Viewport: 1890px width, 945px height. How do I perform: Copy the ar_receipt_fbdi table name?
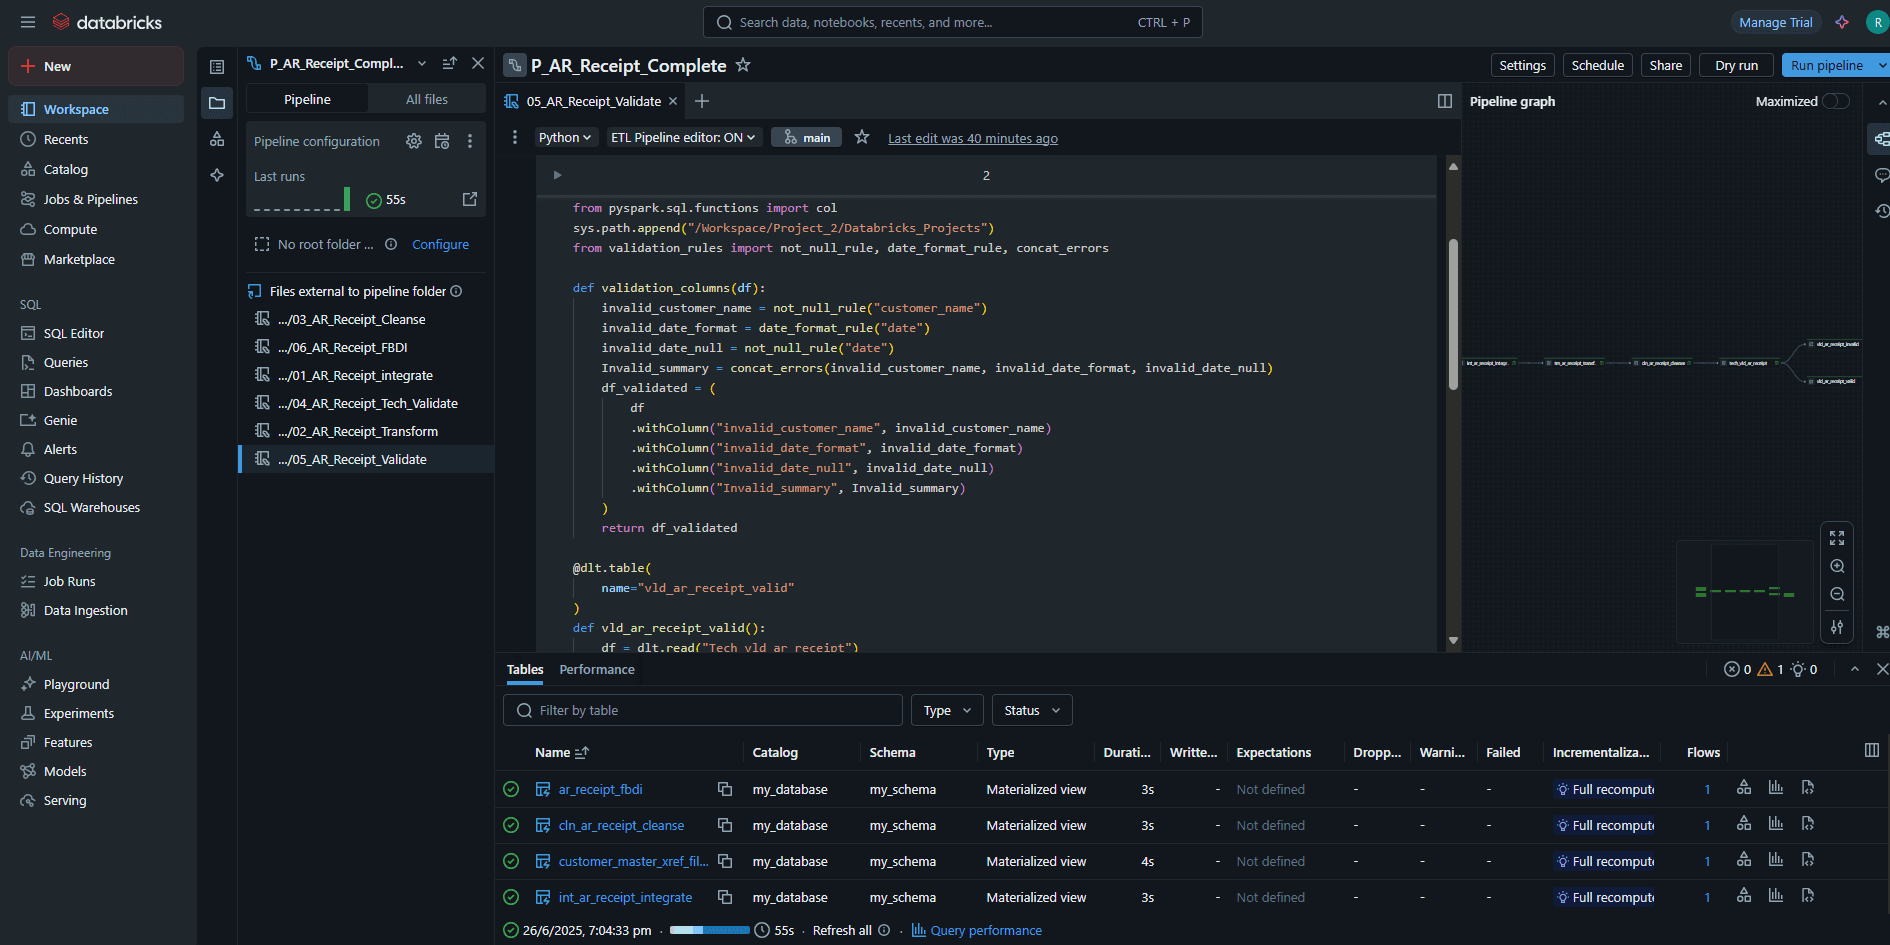tap(725, 789)
